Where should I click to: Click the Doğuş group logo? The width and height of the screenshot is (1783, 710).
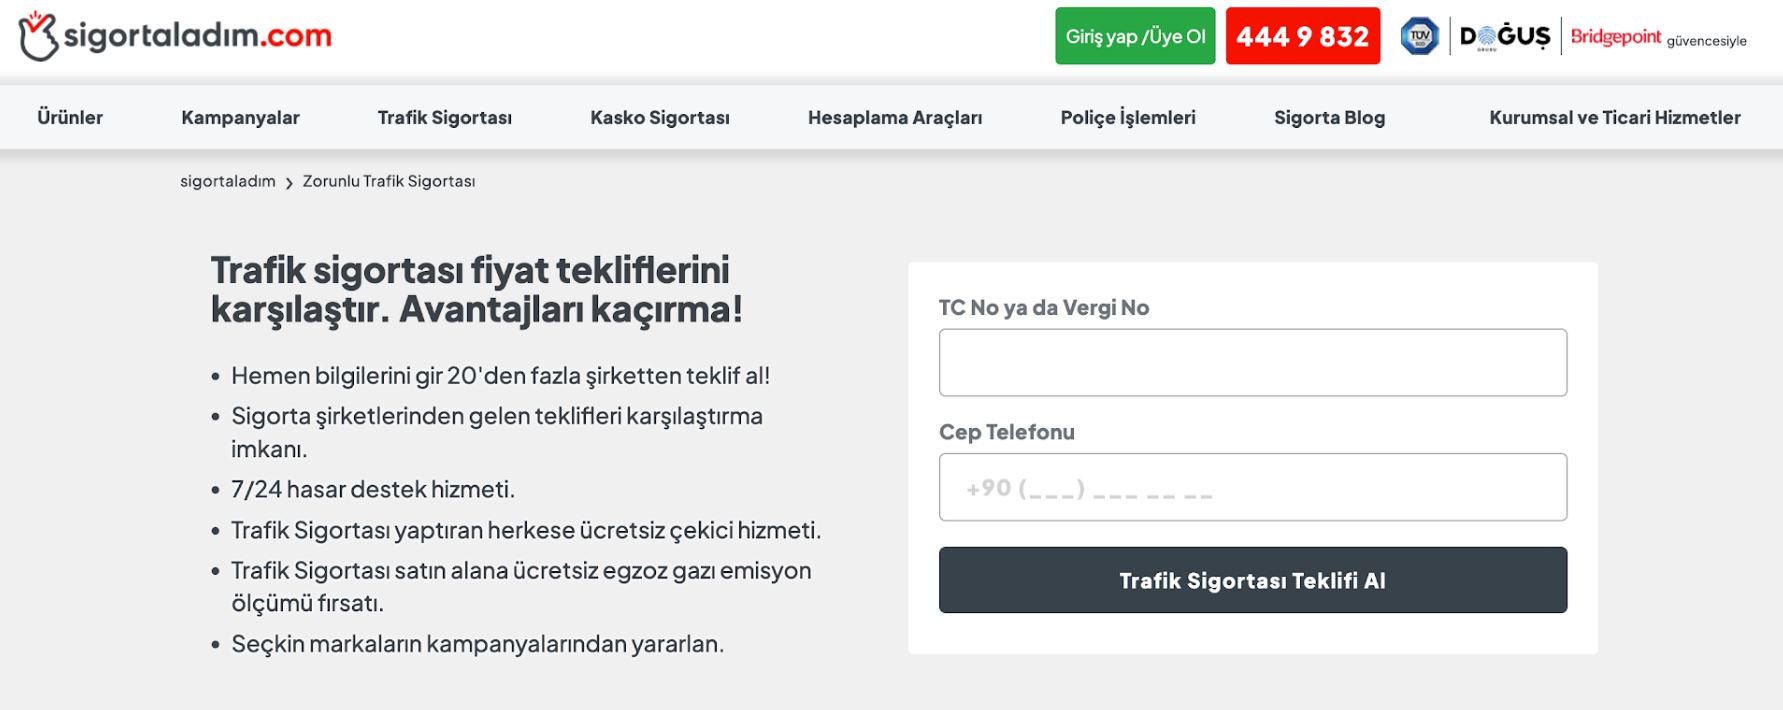pos(1504,37)
